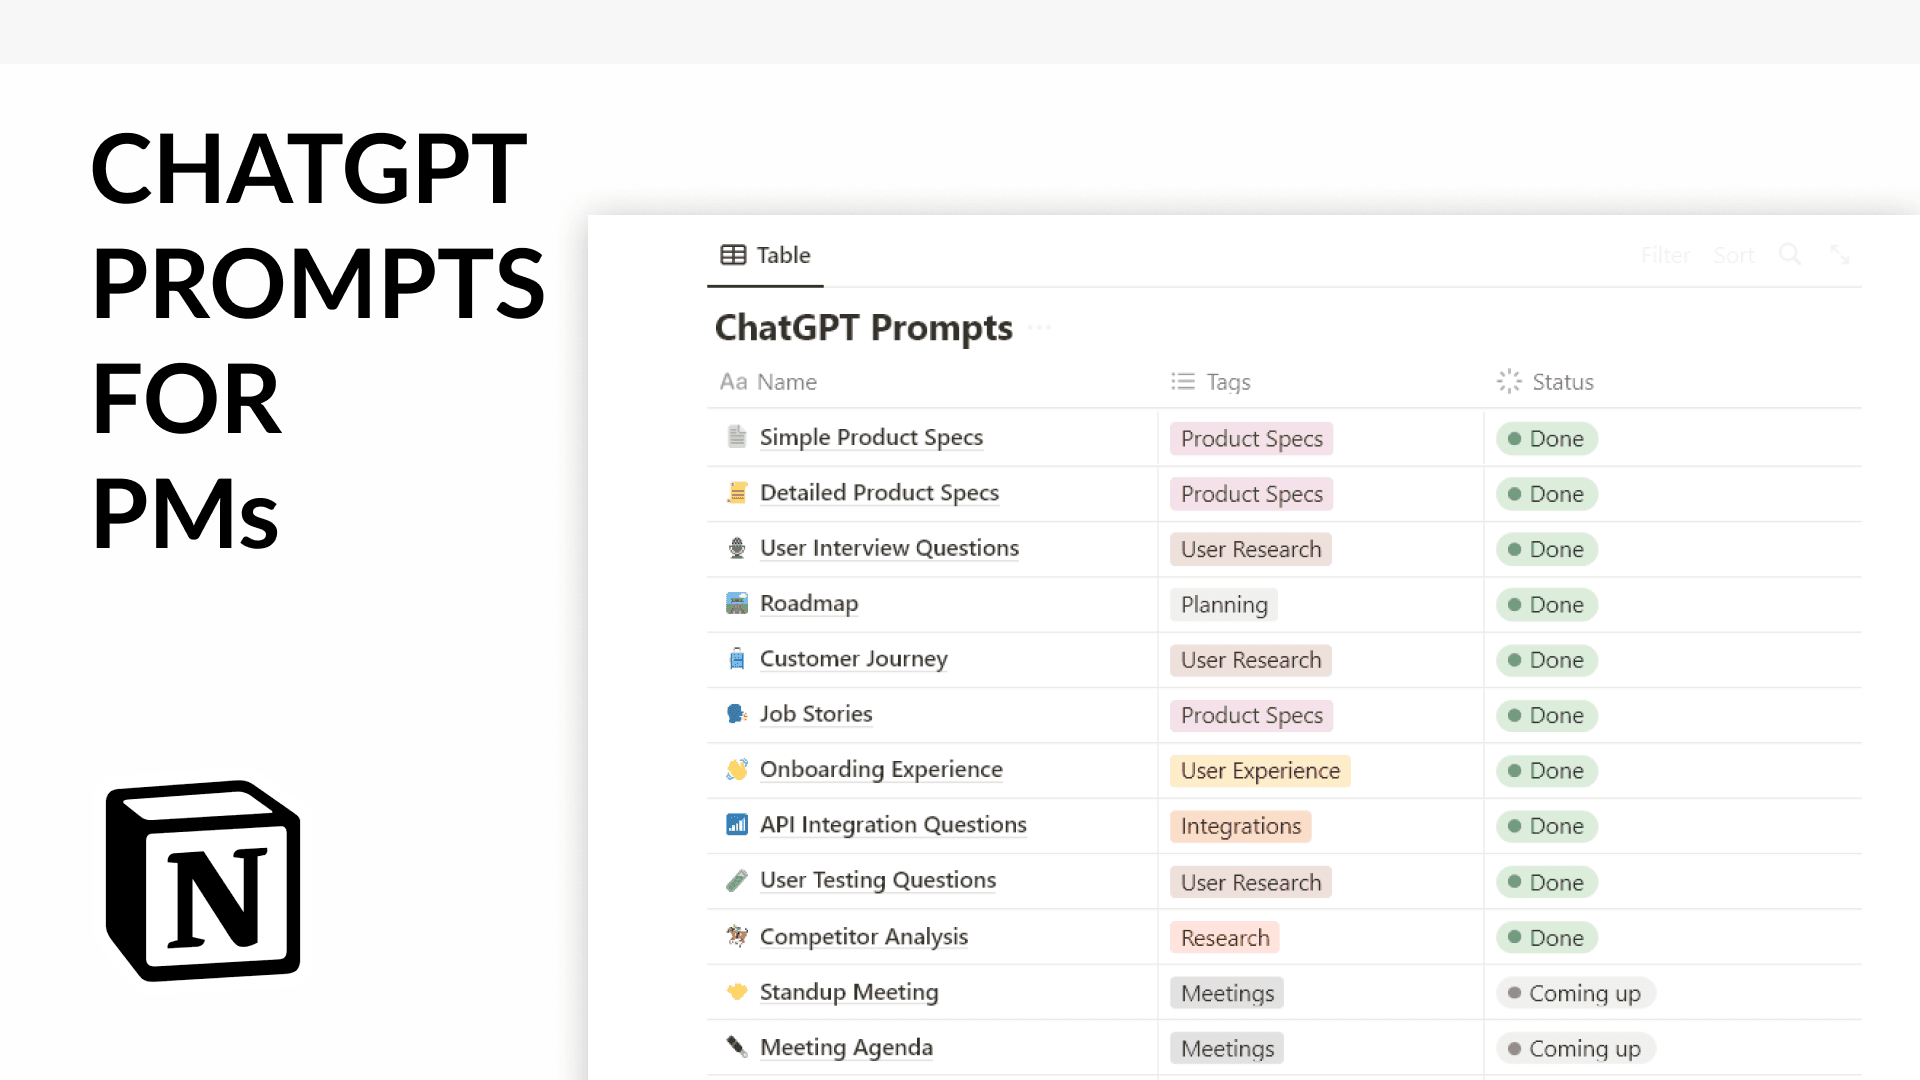Open the ChatGPT Prompts options via the ellipsis
1920x1080 pixels.
click(1040, 327)
